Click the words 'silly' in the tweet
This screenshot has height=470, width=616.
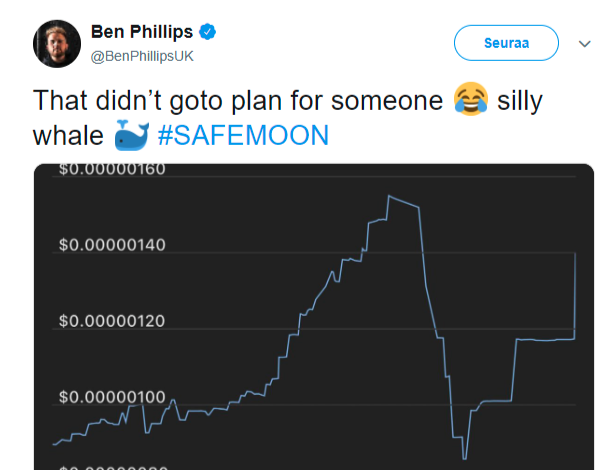click(x=520, y=100)
